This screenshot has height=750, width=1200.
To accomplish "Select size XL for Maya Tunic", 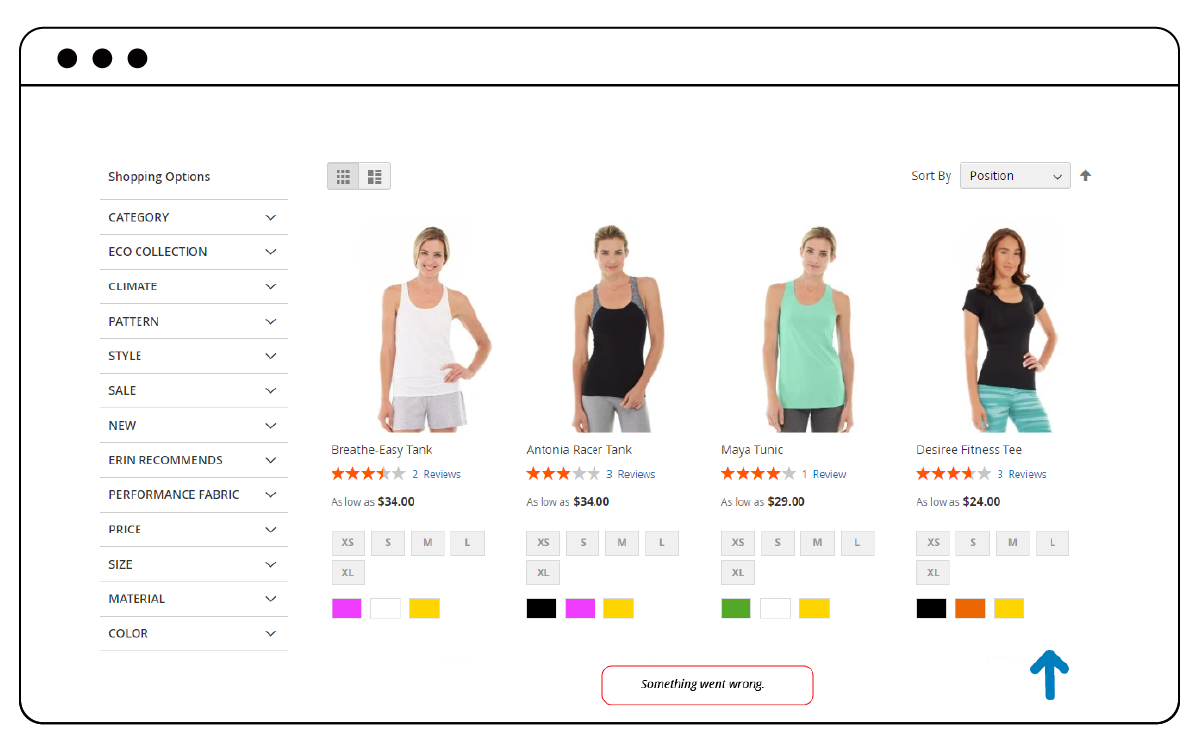I will (738, 573).
